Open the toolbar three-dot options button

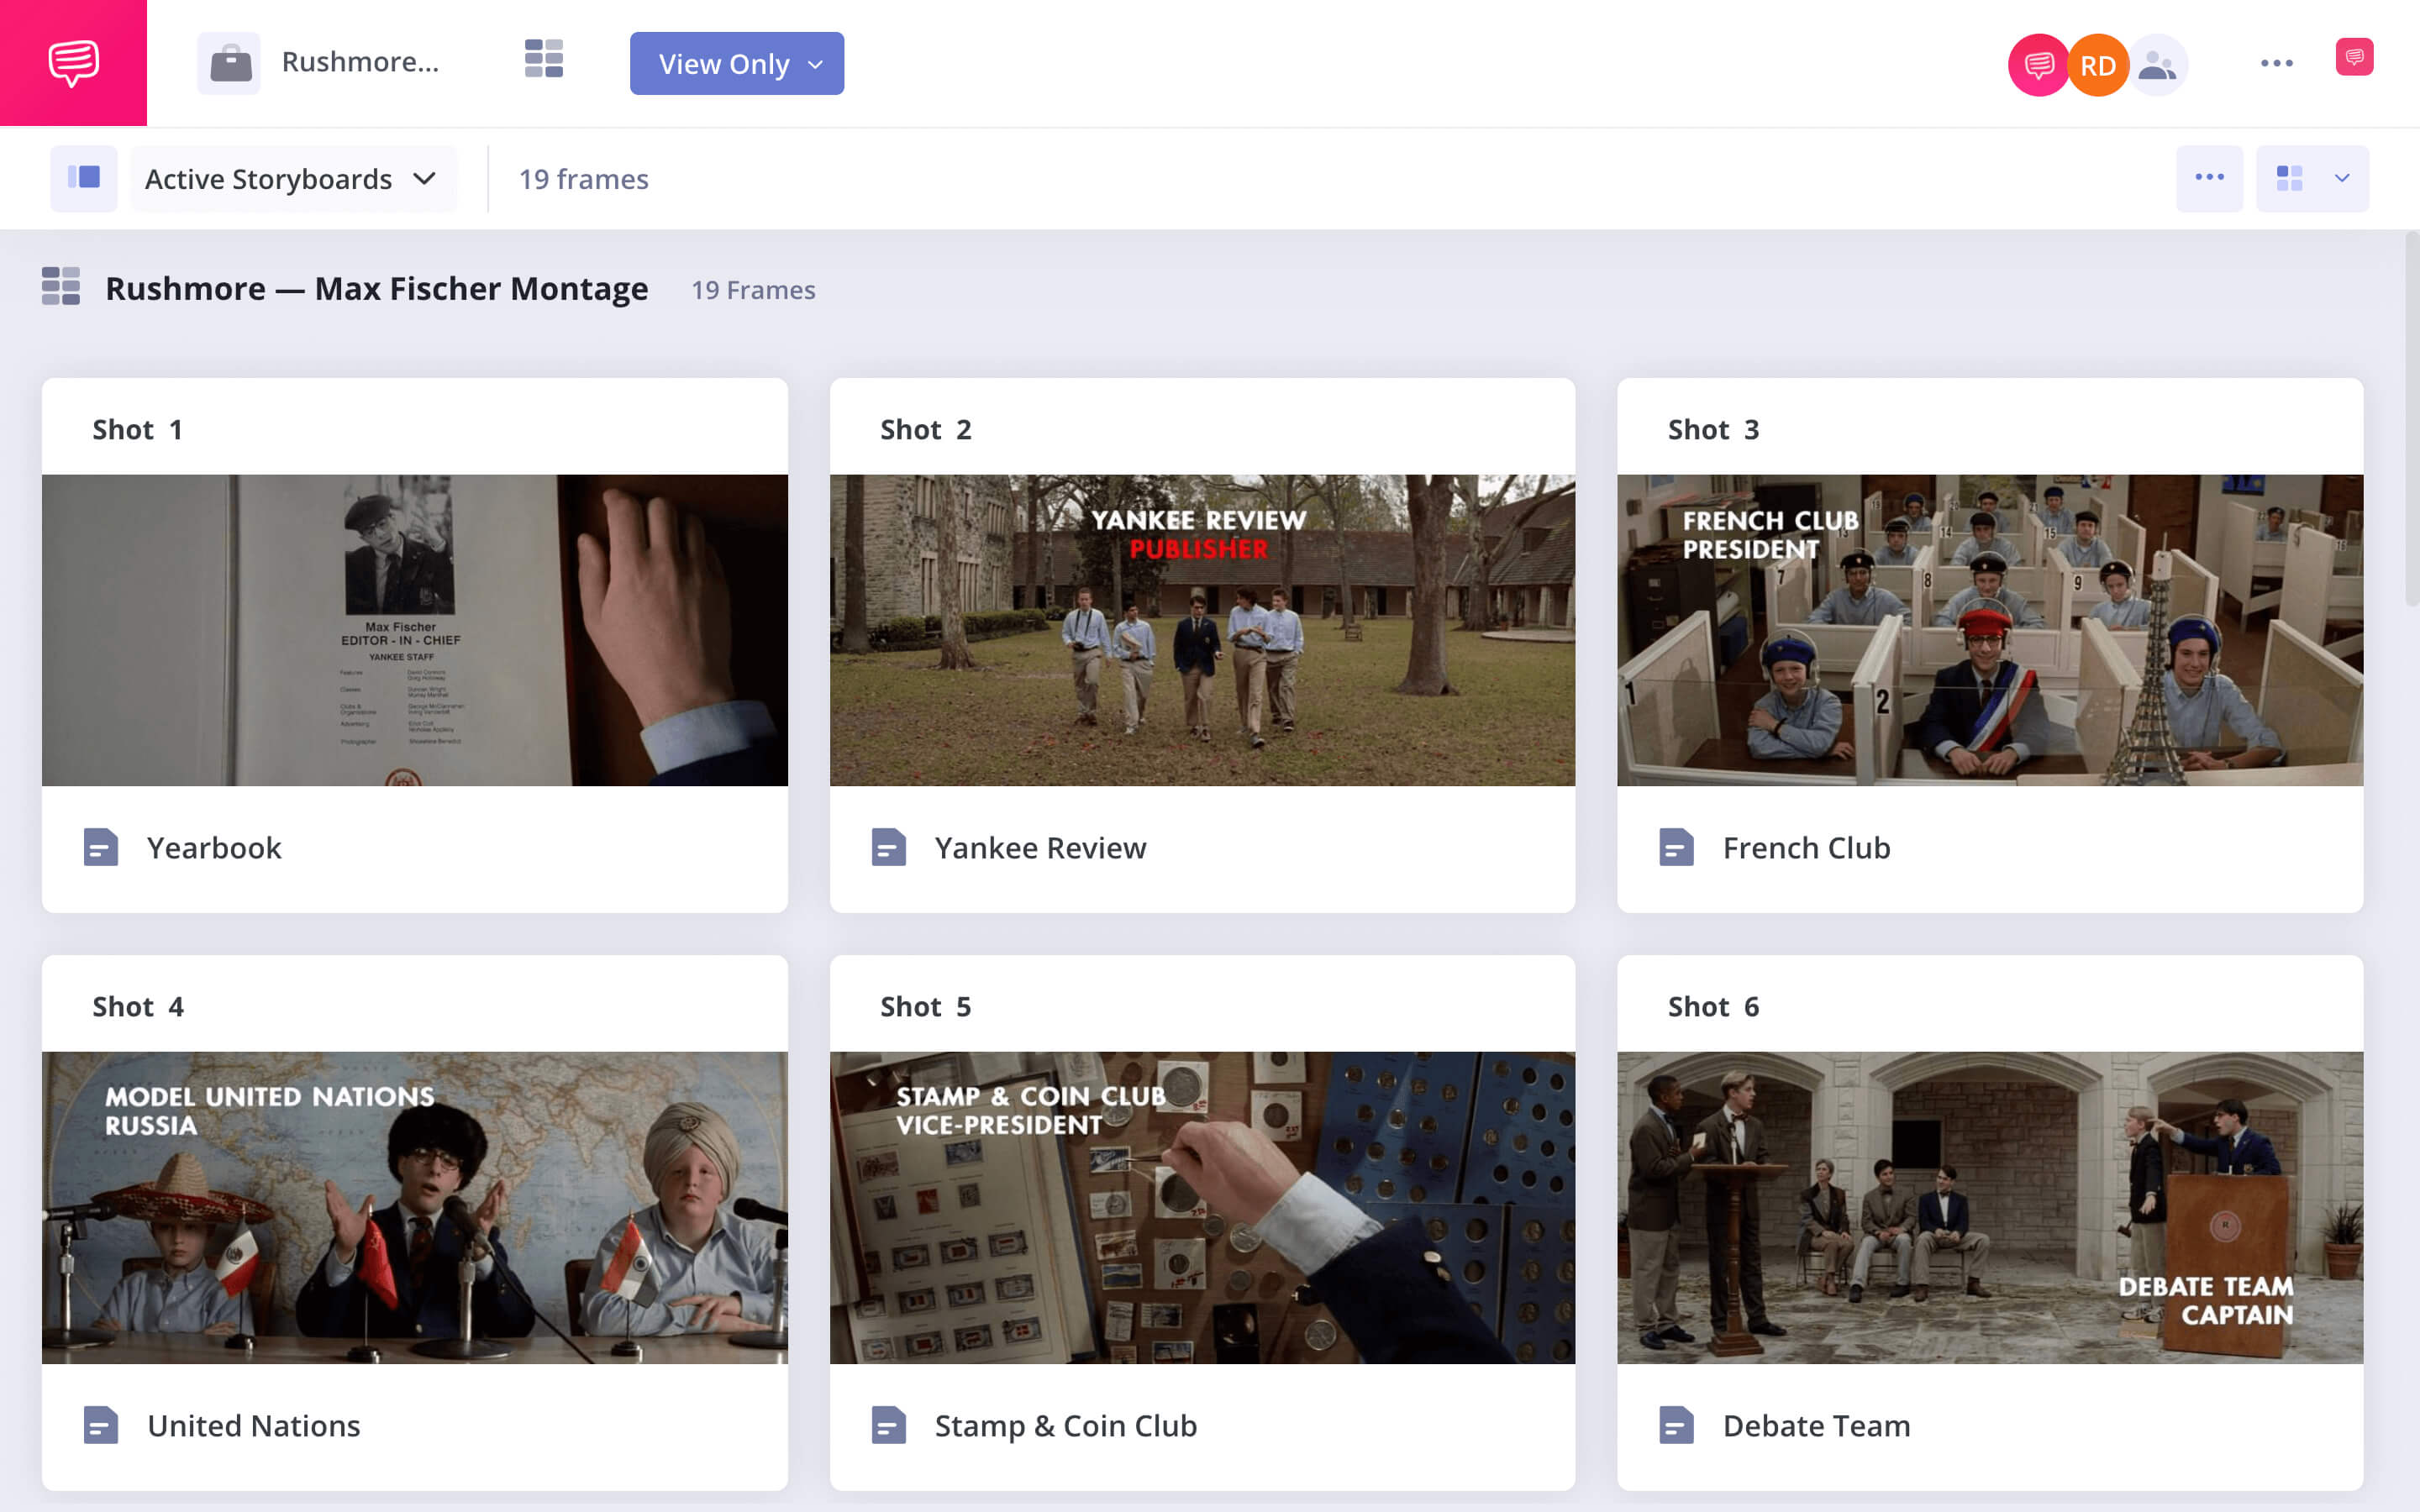click(2210, 178)
